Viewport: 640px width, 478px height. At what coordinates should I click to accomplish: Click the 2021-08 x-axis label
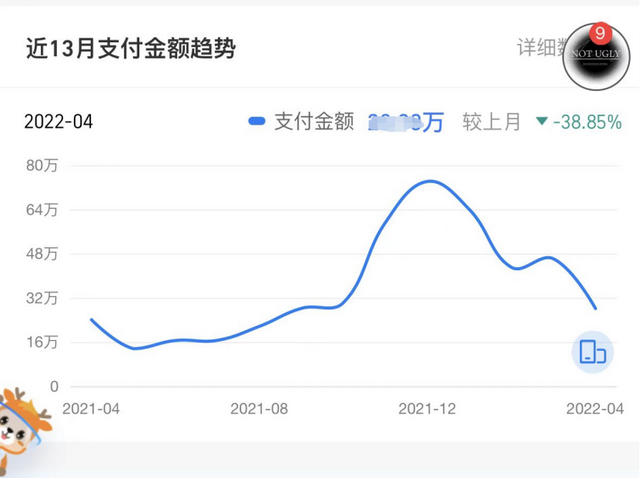pyautogui.click(x=259, y=409)
